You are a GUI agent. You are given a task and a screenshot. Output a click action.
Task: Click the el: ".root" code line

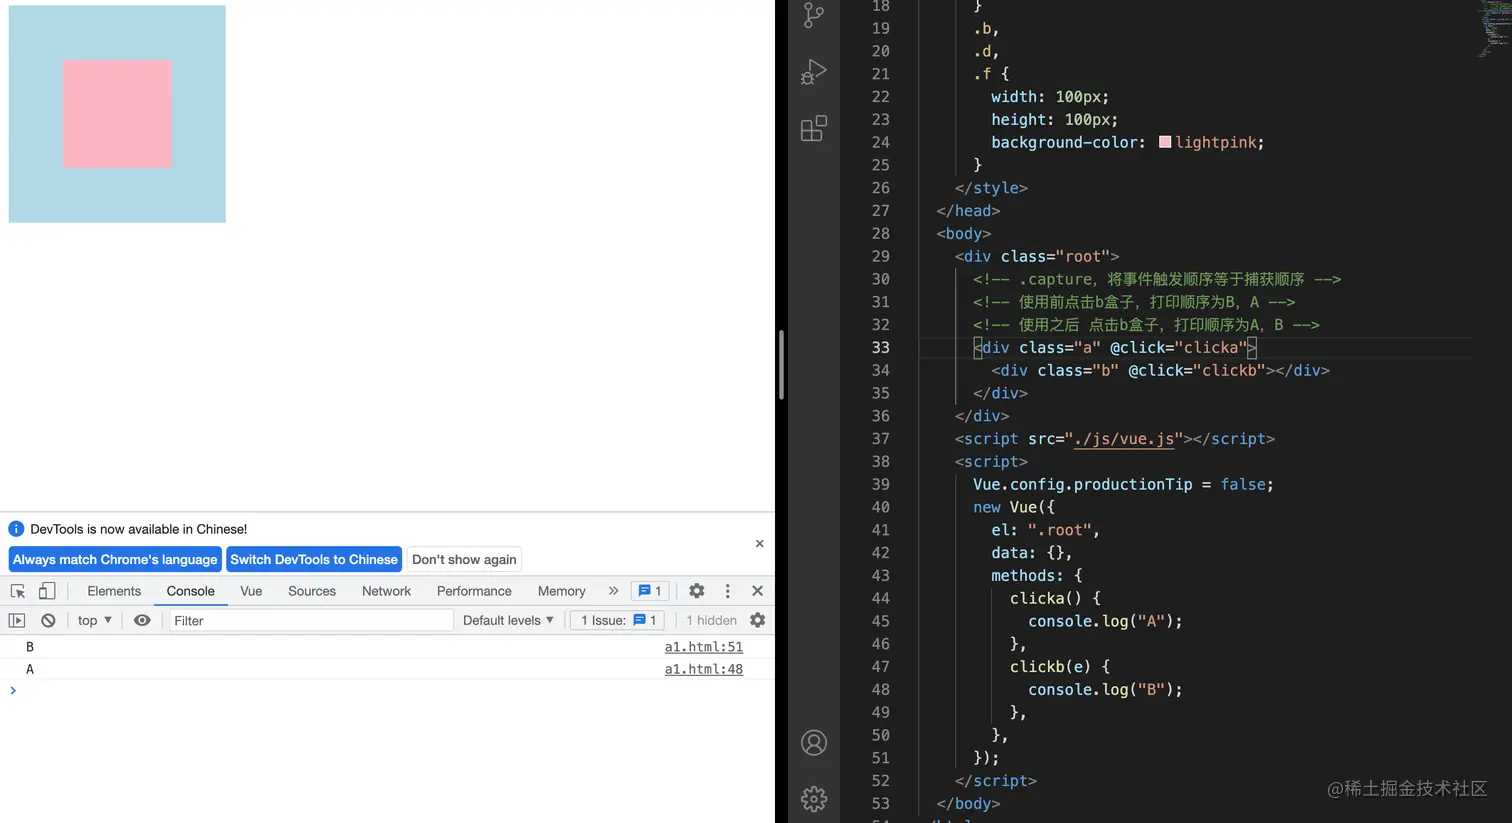1045,530
